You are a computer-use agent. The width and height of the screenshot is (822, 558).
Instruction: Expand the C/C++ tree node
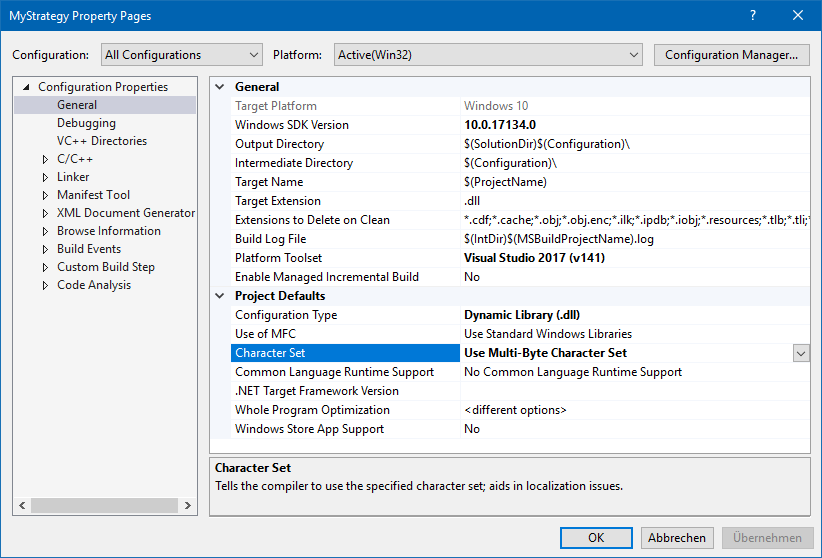tap(45, 159)
